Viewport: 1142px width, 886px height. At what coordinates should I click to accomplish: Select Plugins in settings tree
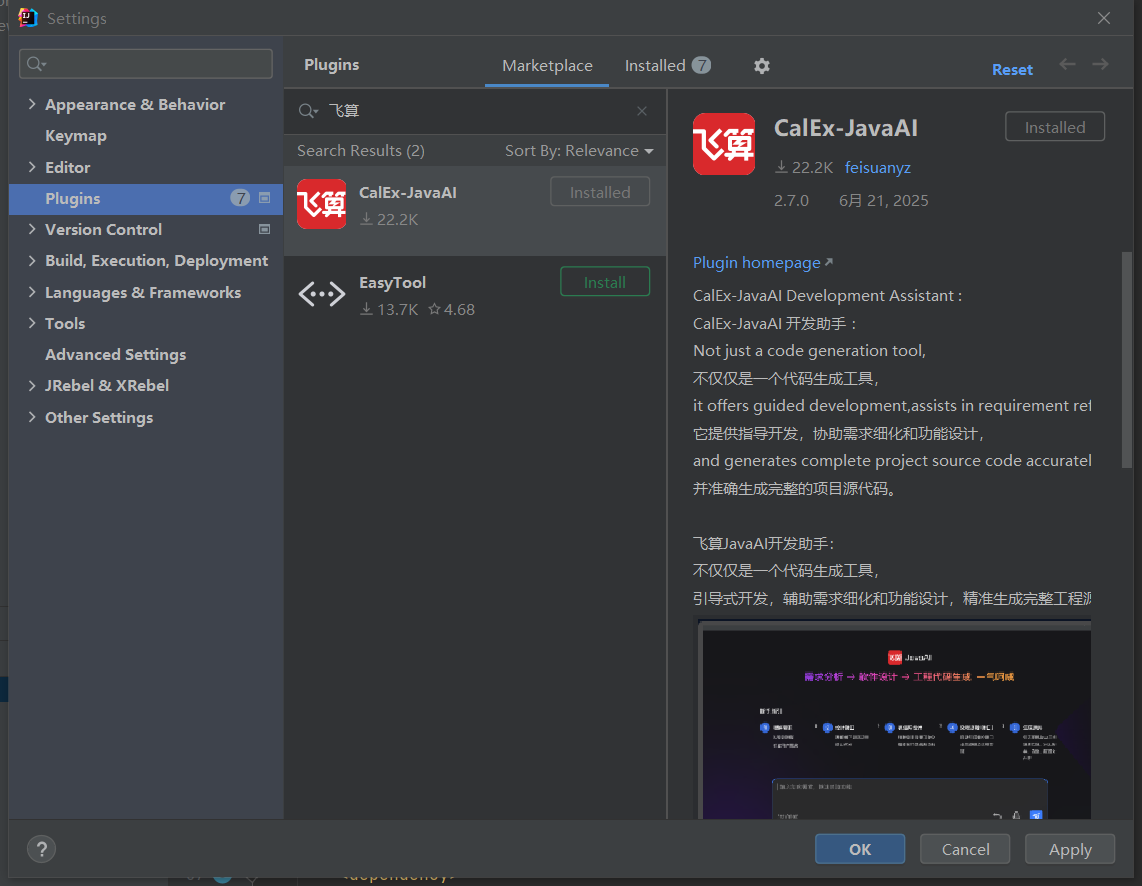pos(146,198)
